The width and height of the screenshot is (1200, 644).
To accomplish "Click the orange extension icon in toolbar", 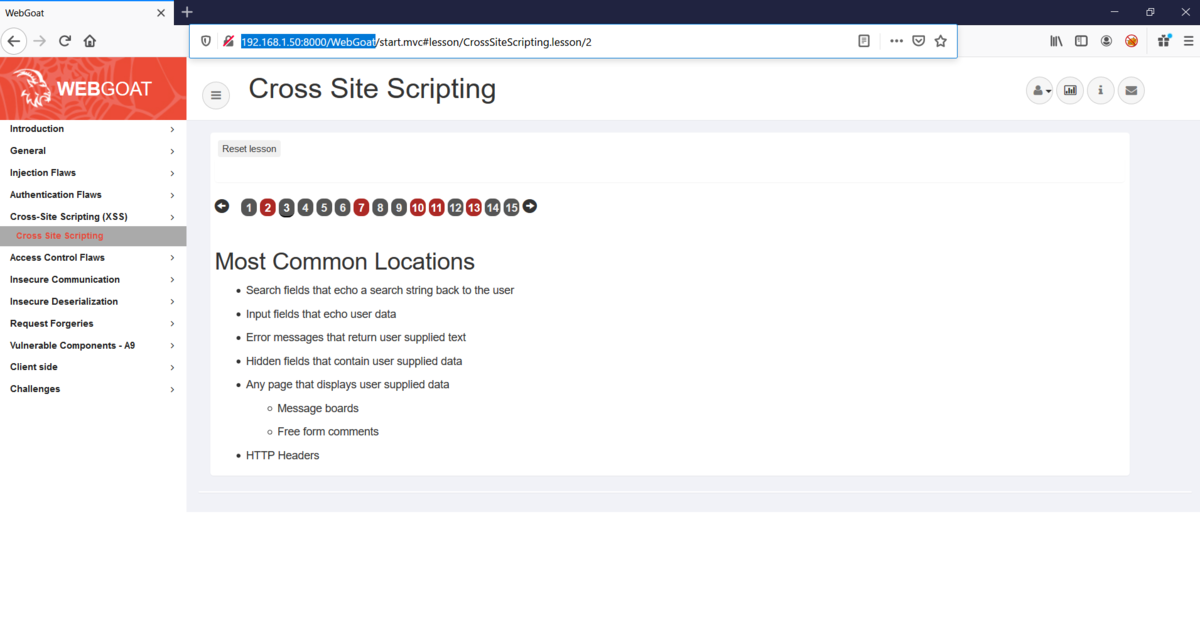I will [1131, 41].
